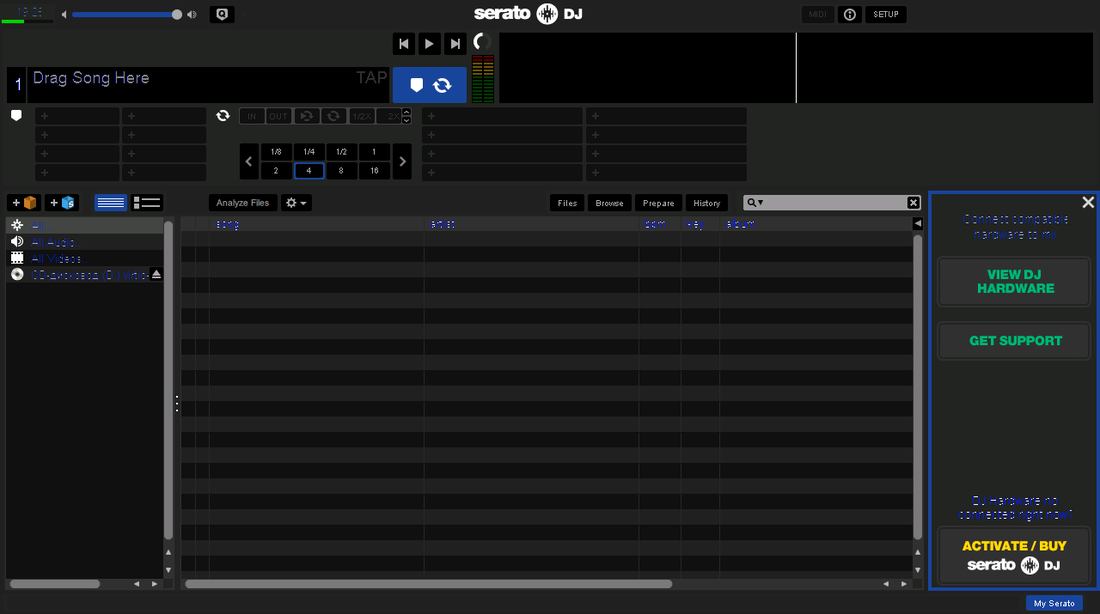
Task: Click the Serato DJ logo in the header
Action: coord(529,14)
